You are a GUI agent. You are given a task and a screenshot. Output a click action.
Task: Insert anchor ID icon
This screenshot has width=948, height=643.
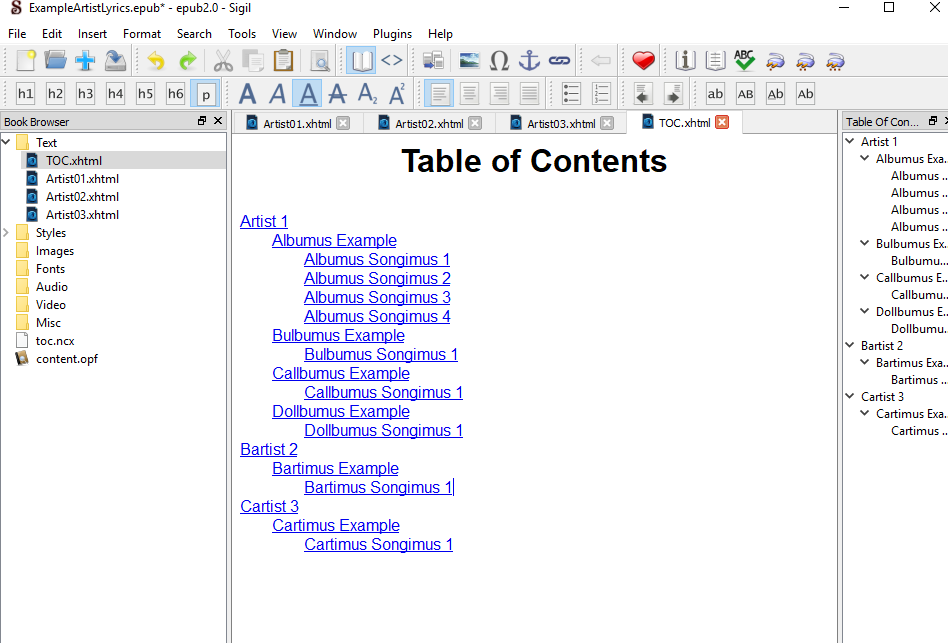click(x=530, y=60)
